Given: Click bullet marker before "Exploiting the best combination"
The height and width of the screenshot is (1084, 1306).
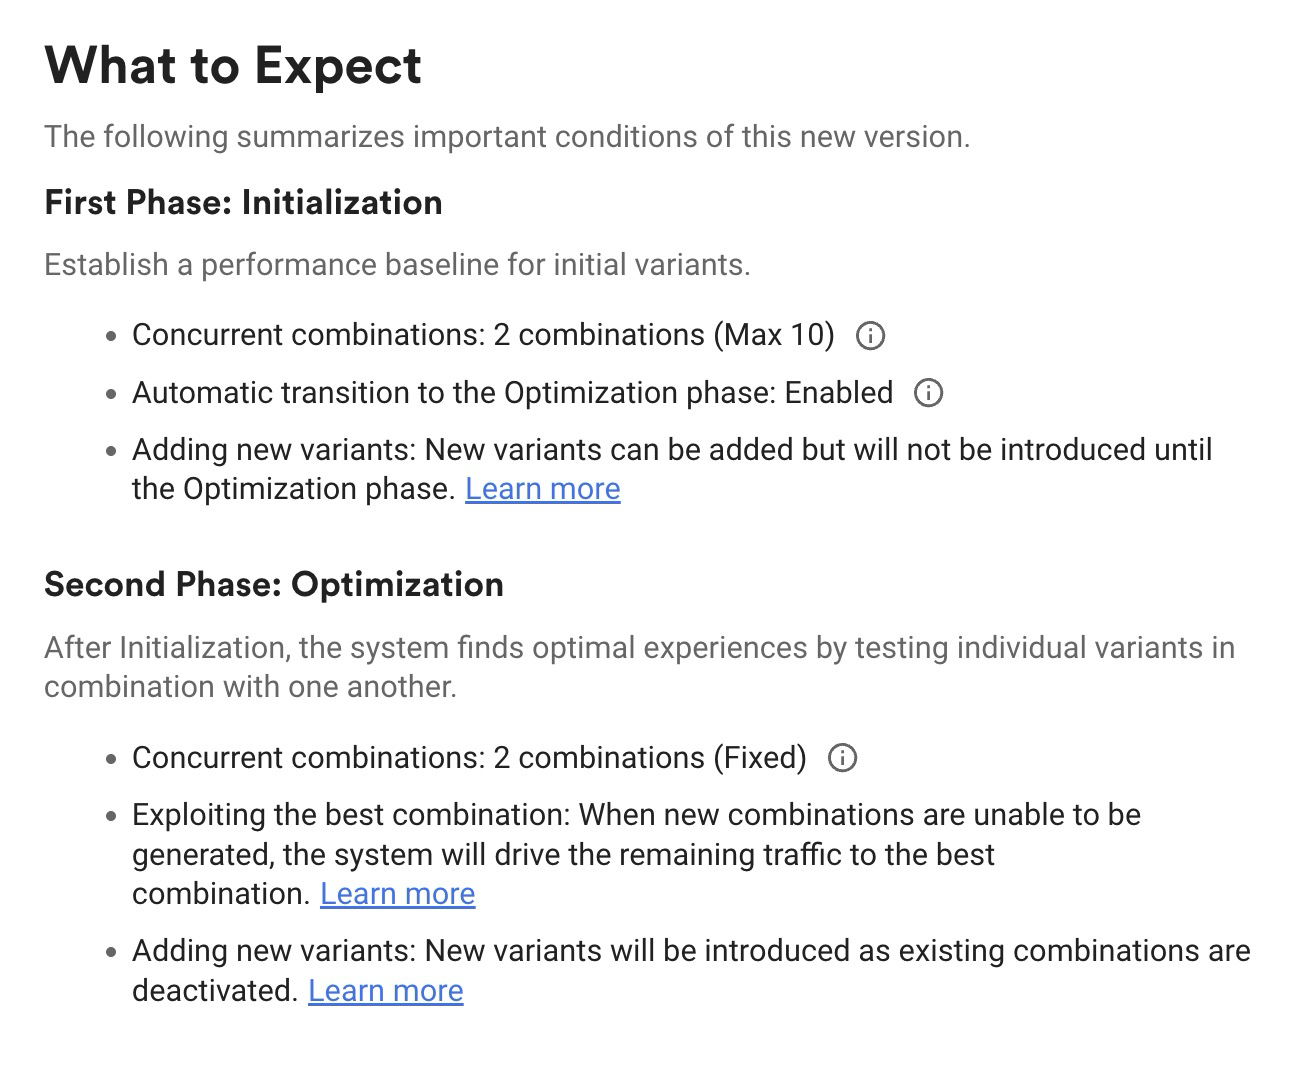Looking at the screenshot, I should coord(112,817).
